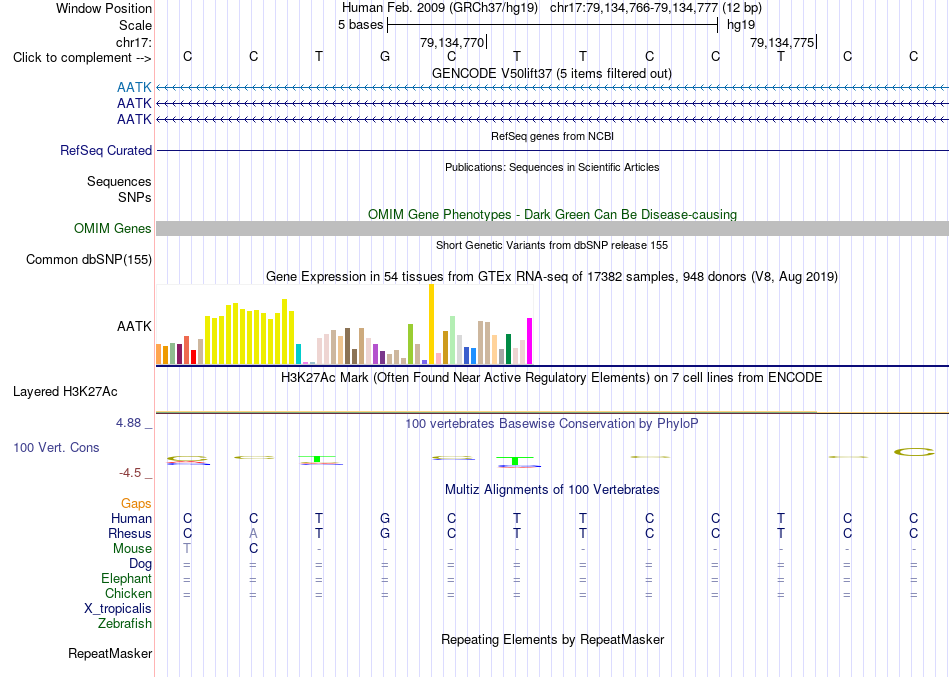Select the Human alignment row label
950x677 pixels.
pyautogui.click(x=131, y=518)
